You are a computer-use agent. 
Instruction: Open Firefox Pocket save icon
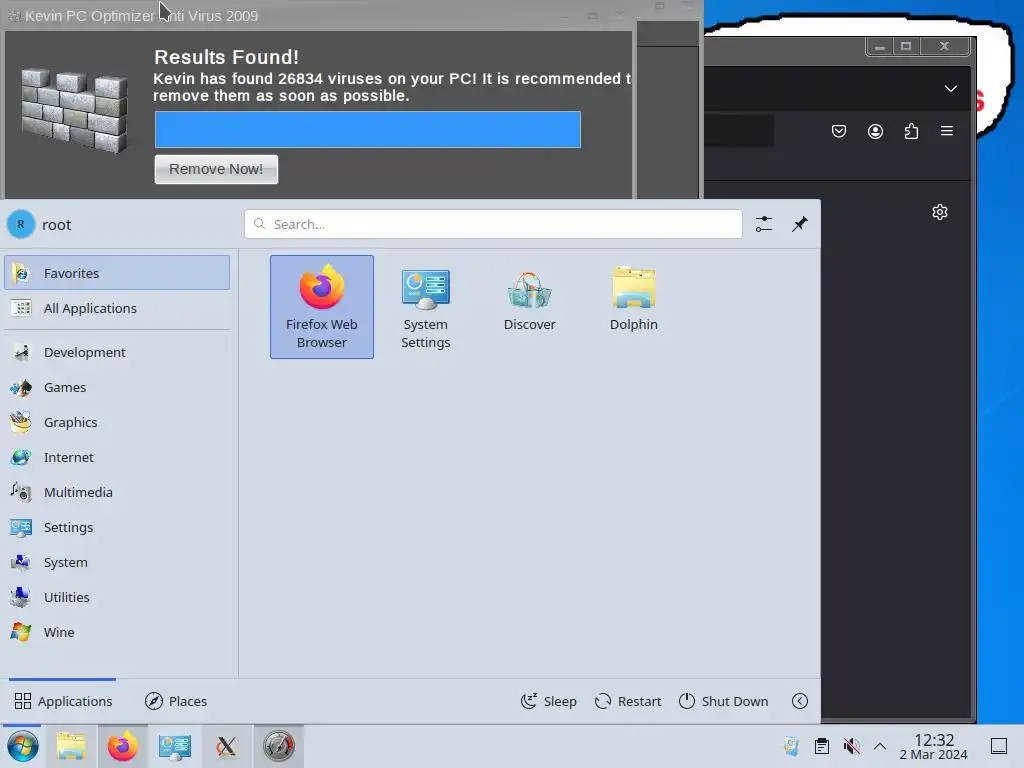[839, 131]
